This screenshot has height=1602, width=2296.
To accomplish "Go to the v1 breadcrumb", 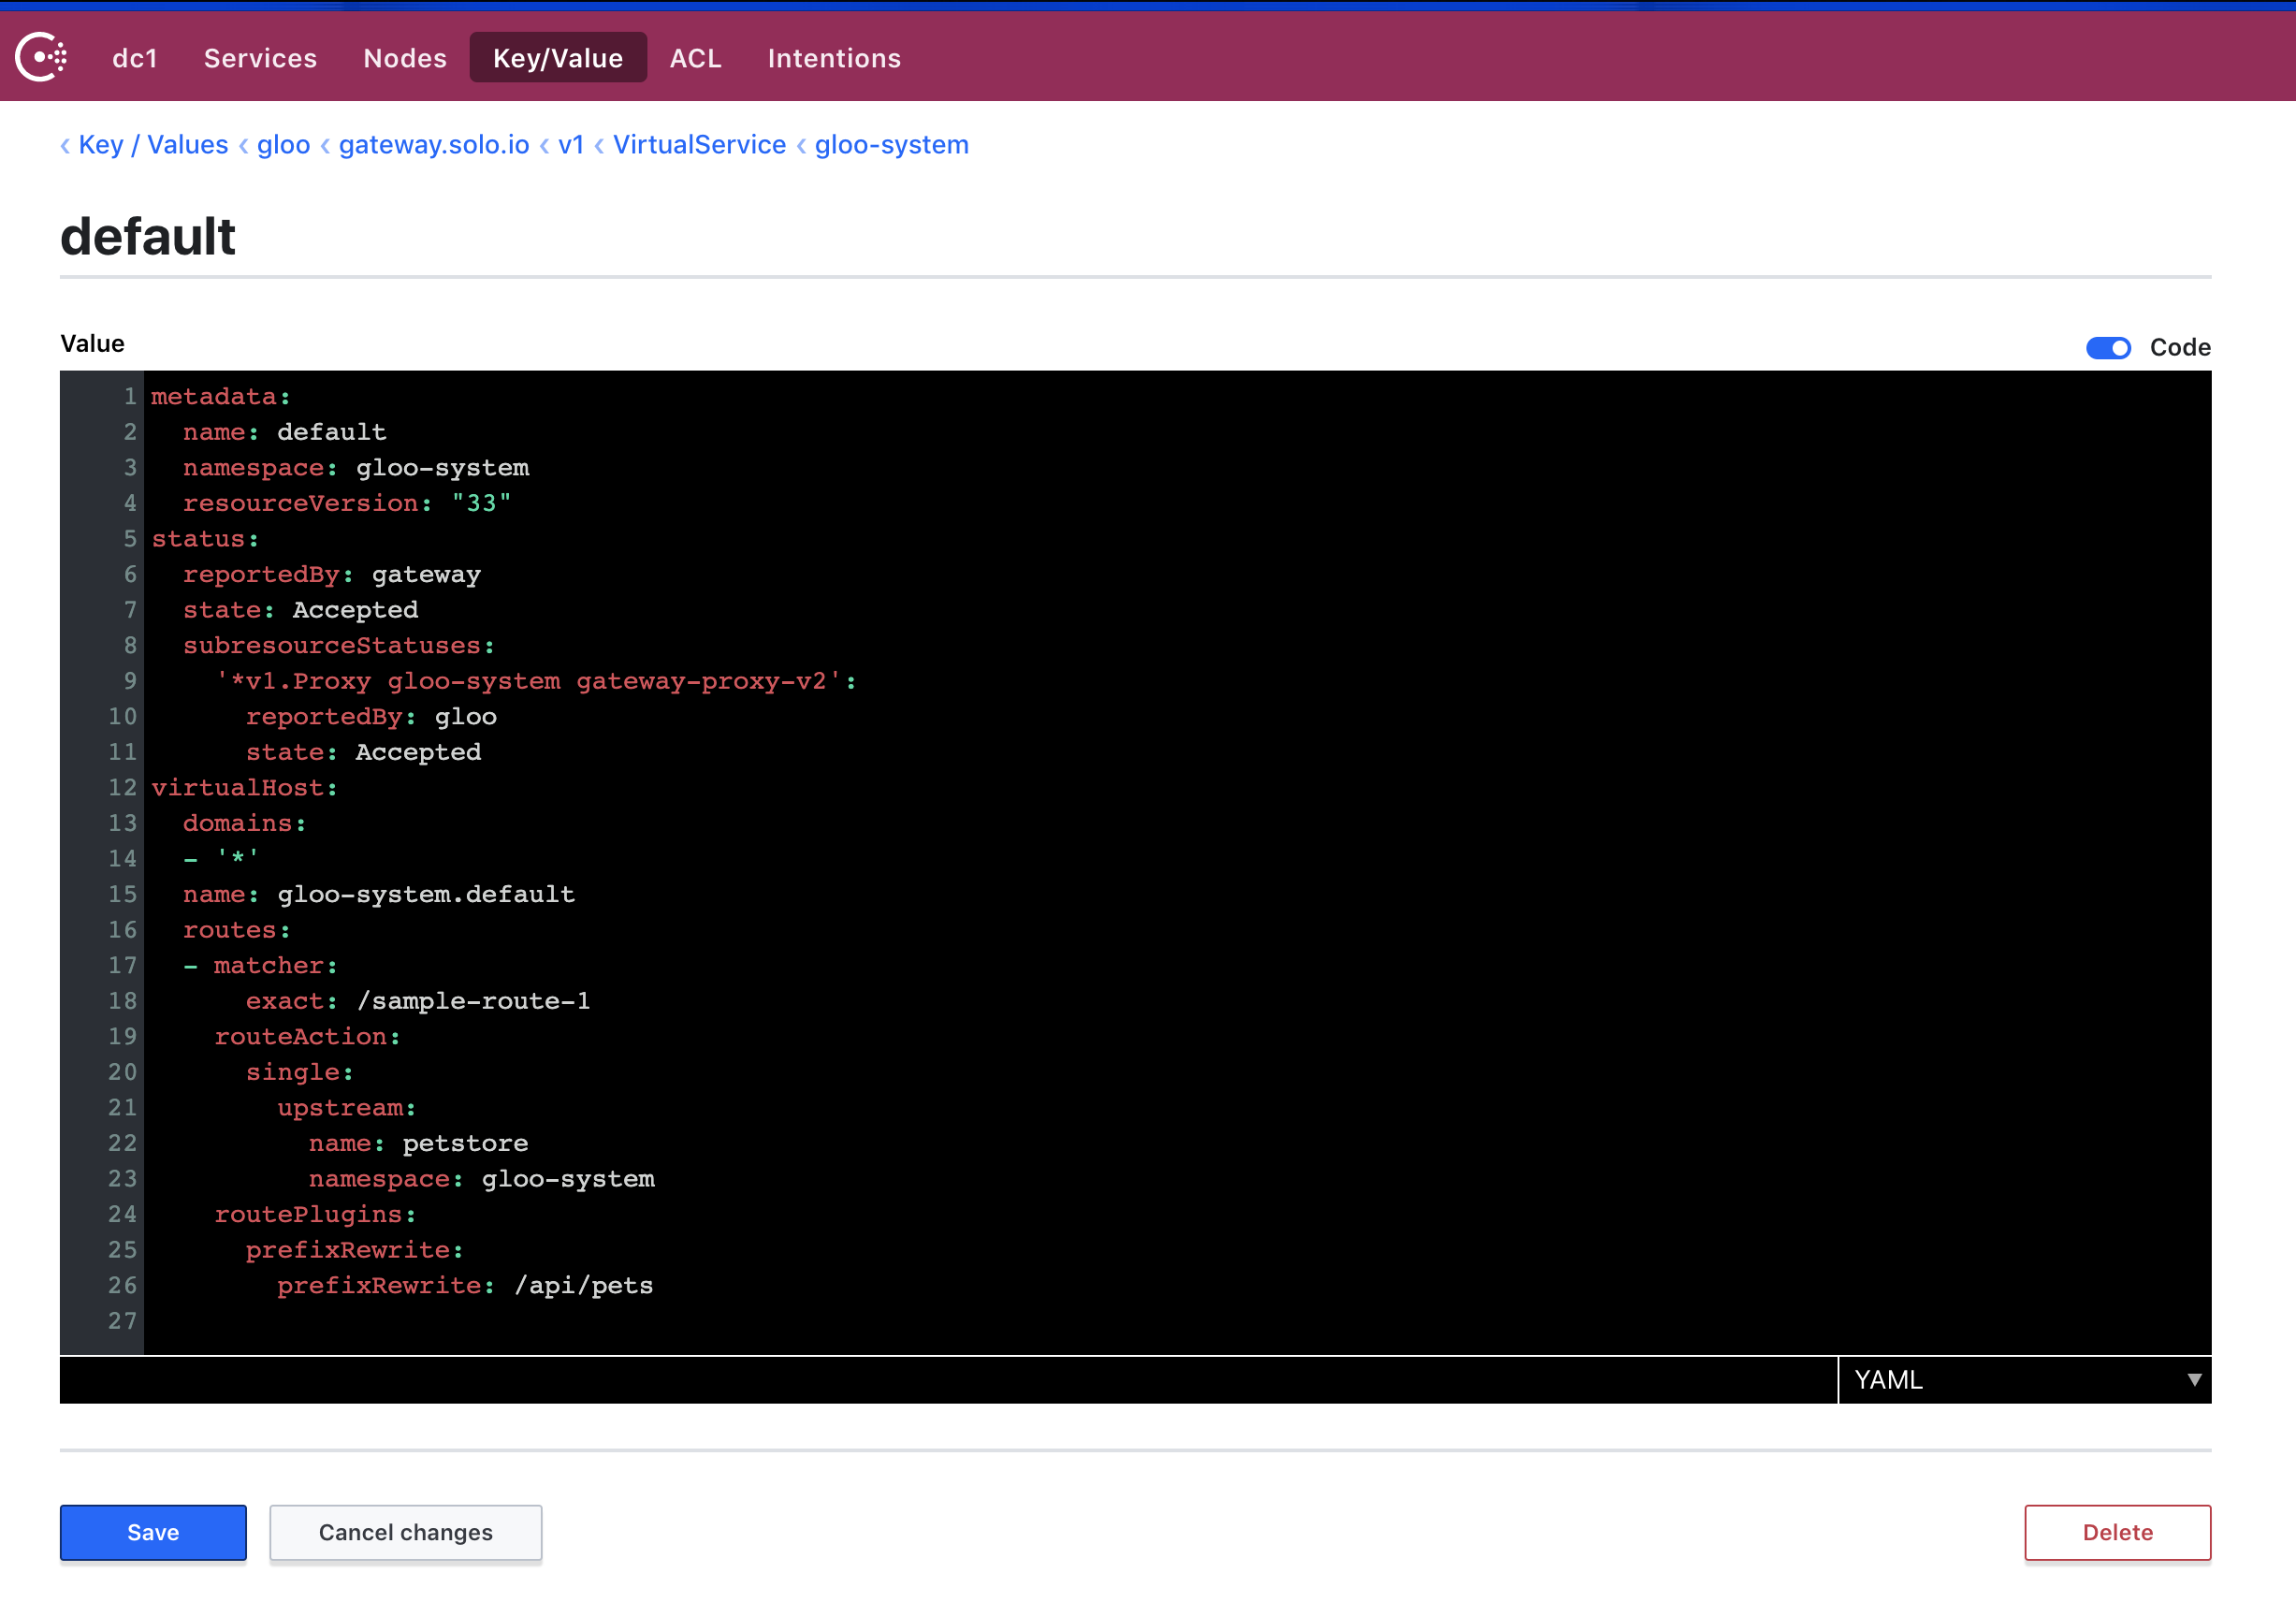I will pos(571,145).
